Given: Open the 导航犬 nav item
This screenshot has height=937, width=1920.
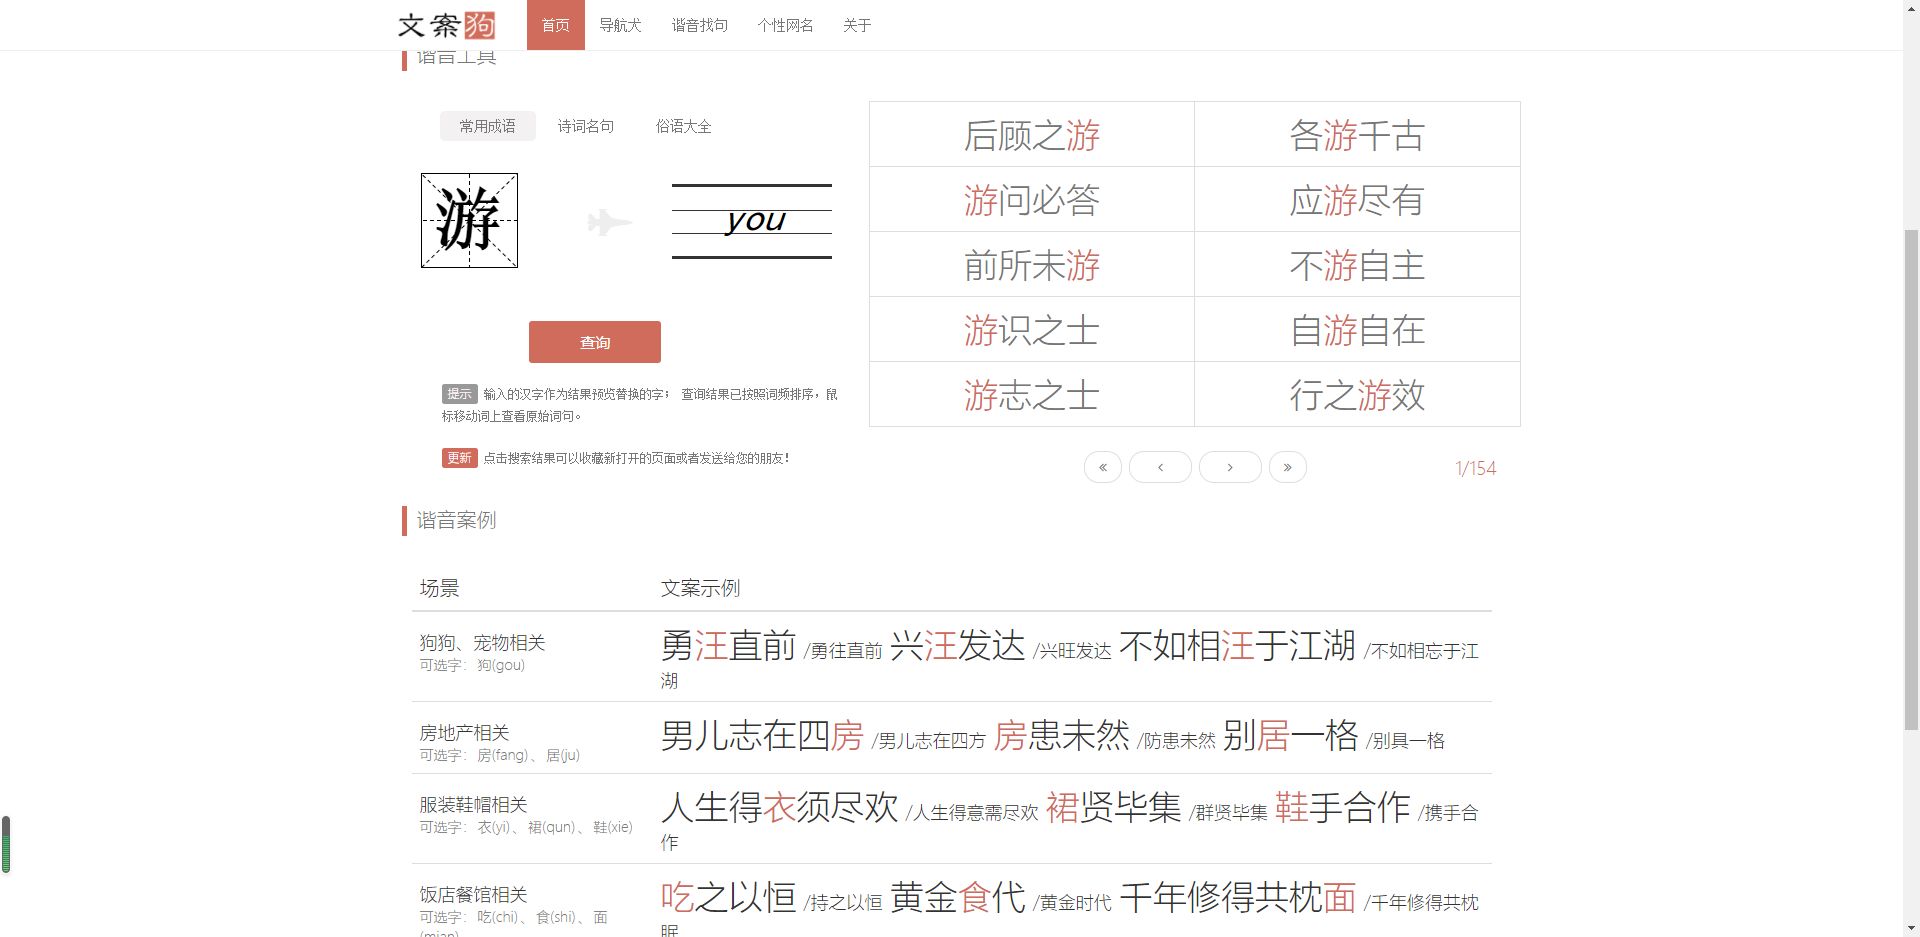Looking at the screenshot, I should tap(620, 25).
